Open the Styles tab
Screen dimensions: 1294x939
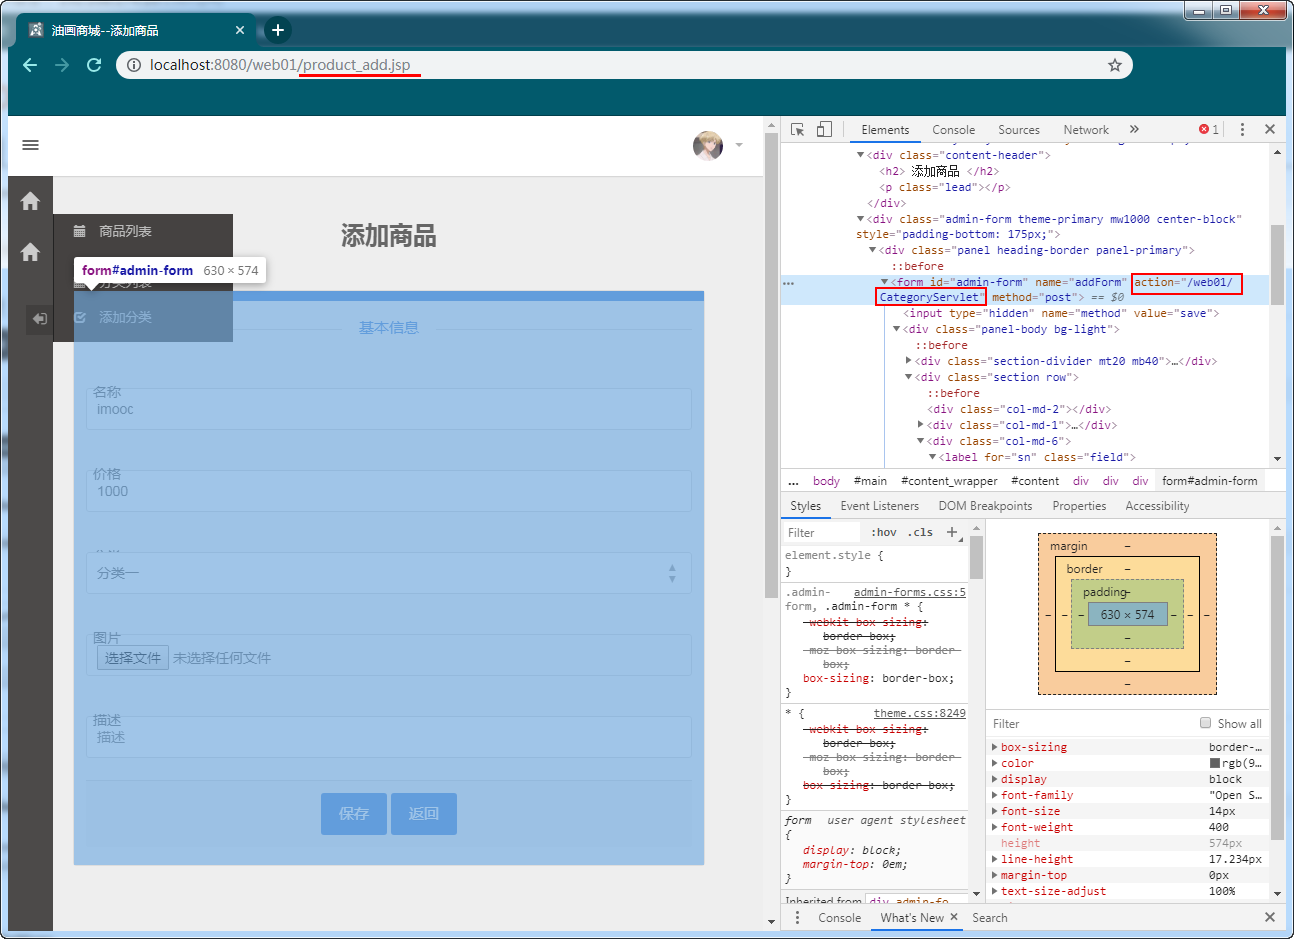pyautogui.click(x=805, y=506)
